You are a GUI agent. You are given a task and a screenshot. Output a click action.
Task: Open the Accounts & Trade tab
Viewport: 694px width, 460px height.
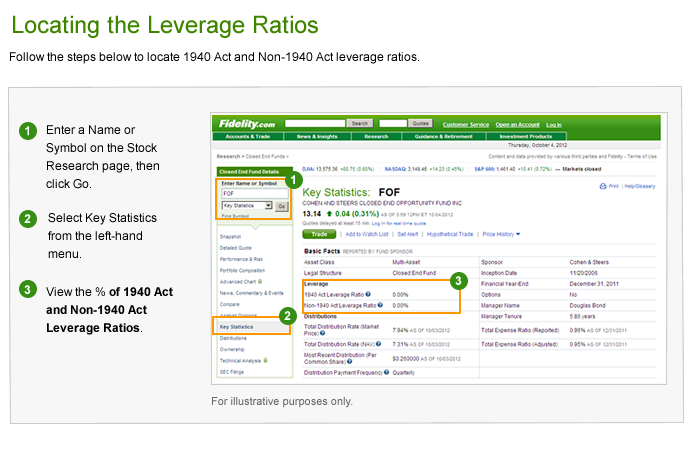point(248,136)
